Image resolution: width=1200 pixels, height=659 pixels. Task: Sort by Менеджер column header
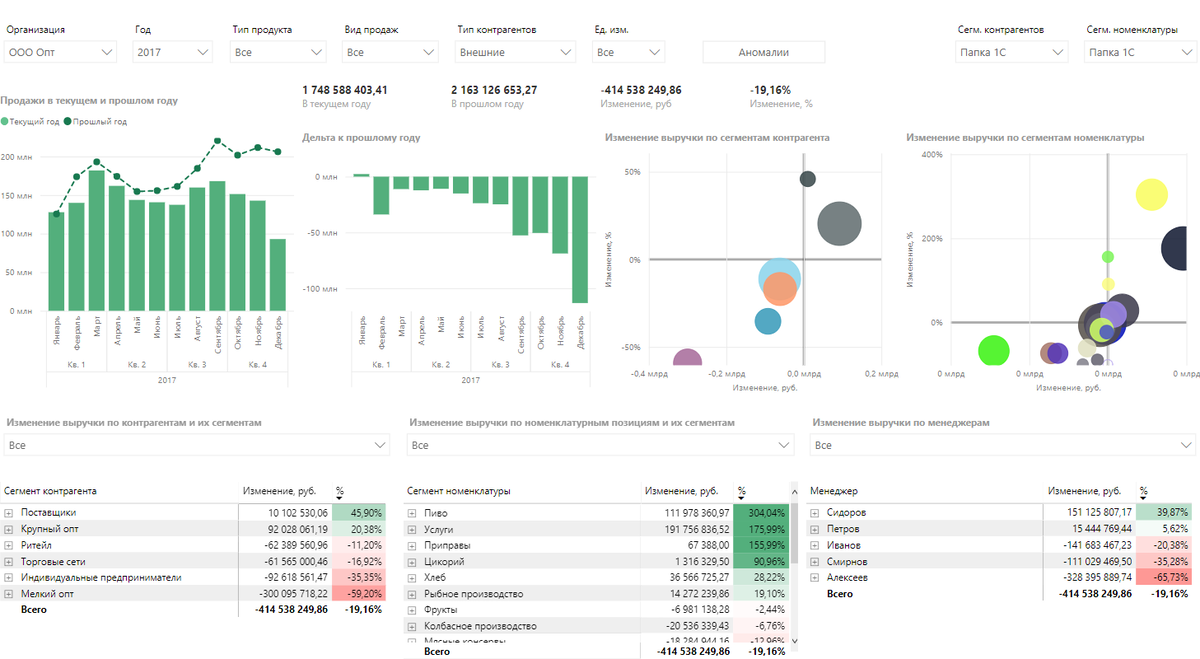pos(834,491)
